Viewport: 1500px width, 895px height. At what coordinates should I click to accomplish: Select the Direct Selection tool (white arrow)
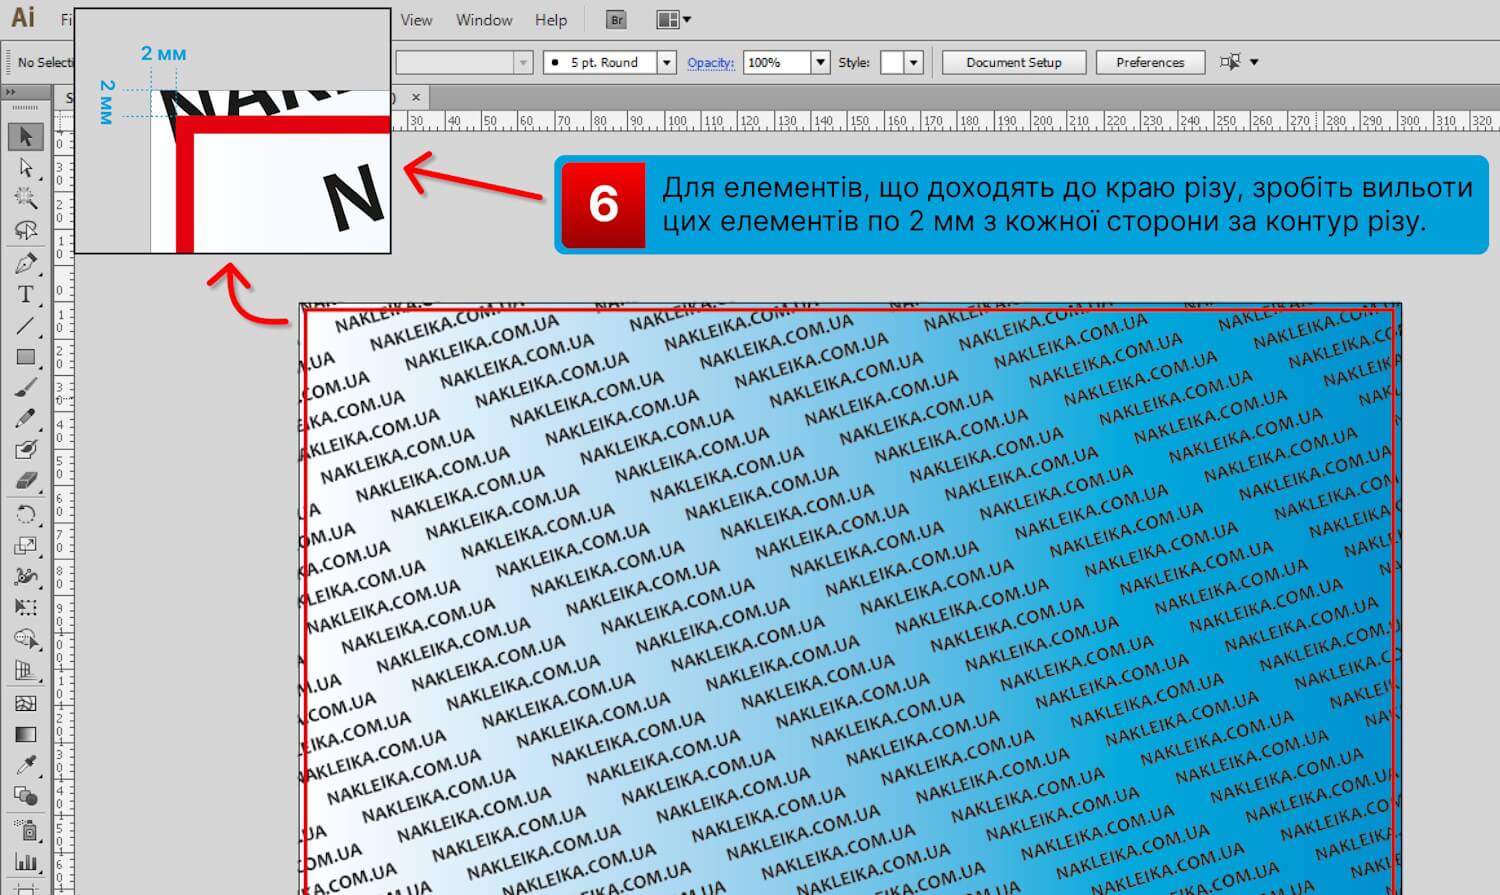pos(26,167)
